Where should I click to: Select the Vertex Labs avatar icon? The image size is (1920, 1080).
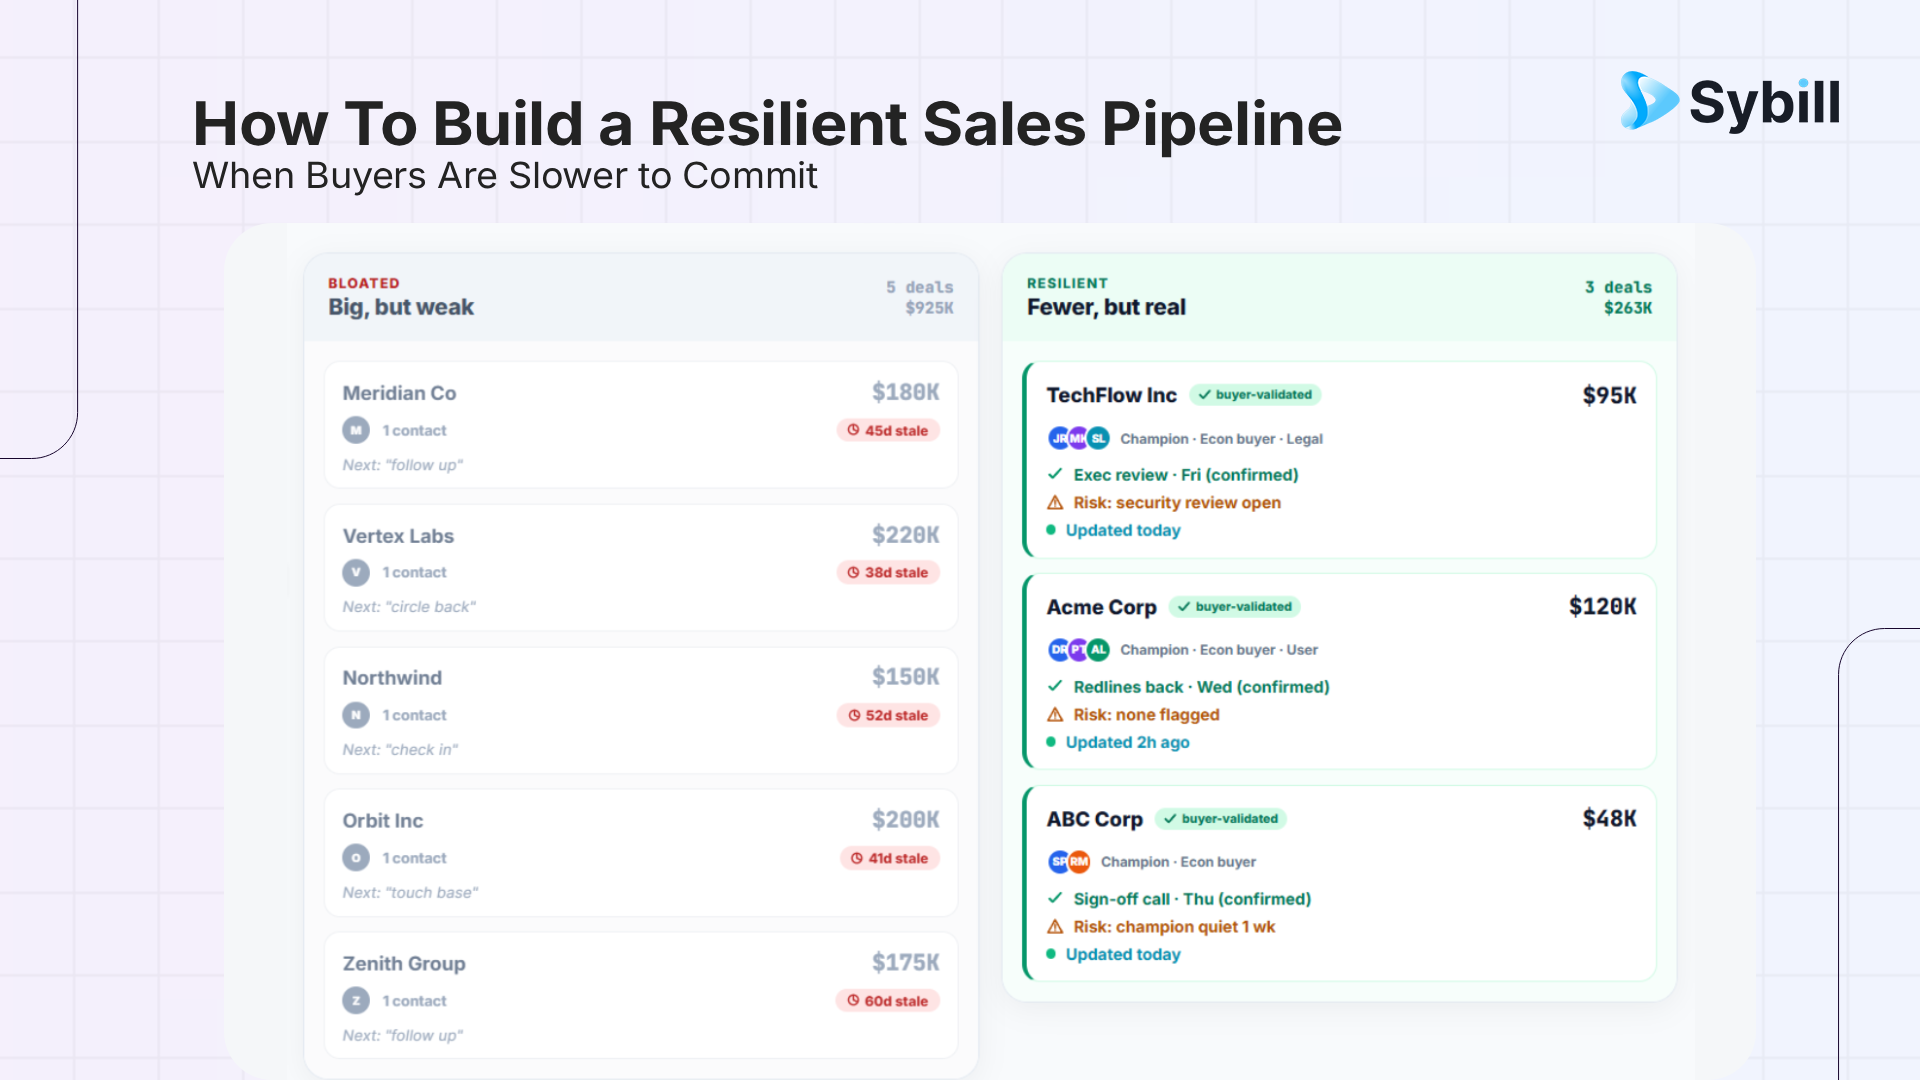(x=356, y=572)
